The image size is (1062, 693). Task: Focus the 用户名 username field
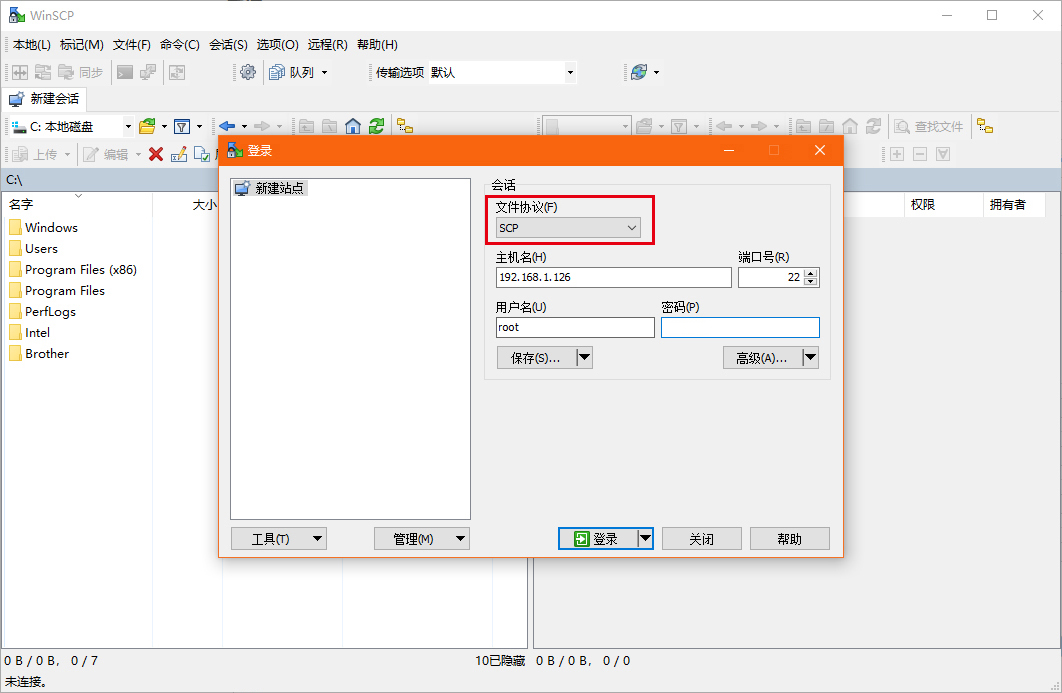(x=575, y=327)
